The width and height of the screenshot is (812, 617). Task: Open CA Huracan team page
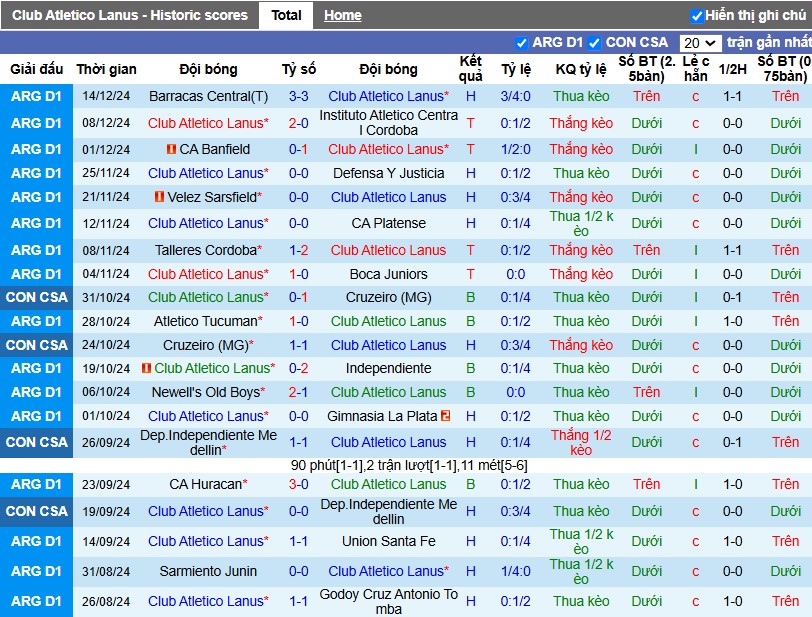click(208, 484)
